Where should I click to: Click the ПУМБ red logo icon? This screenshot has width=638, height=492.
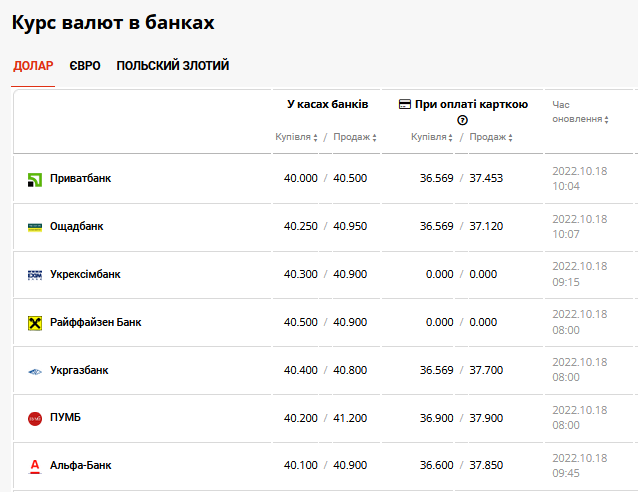click(35, 418)
